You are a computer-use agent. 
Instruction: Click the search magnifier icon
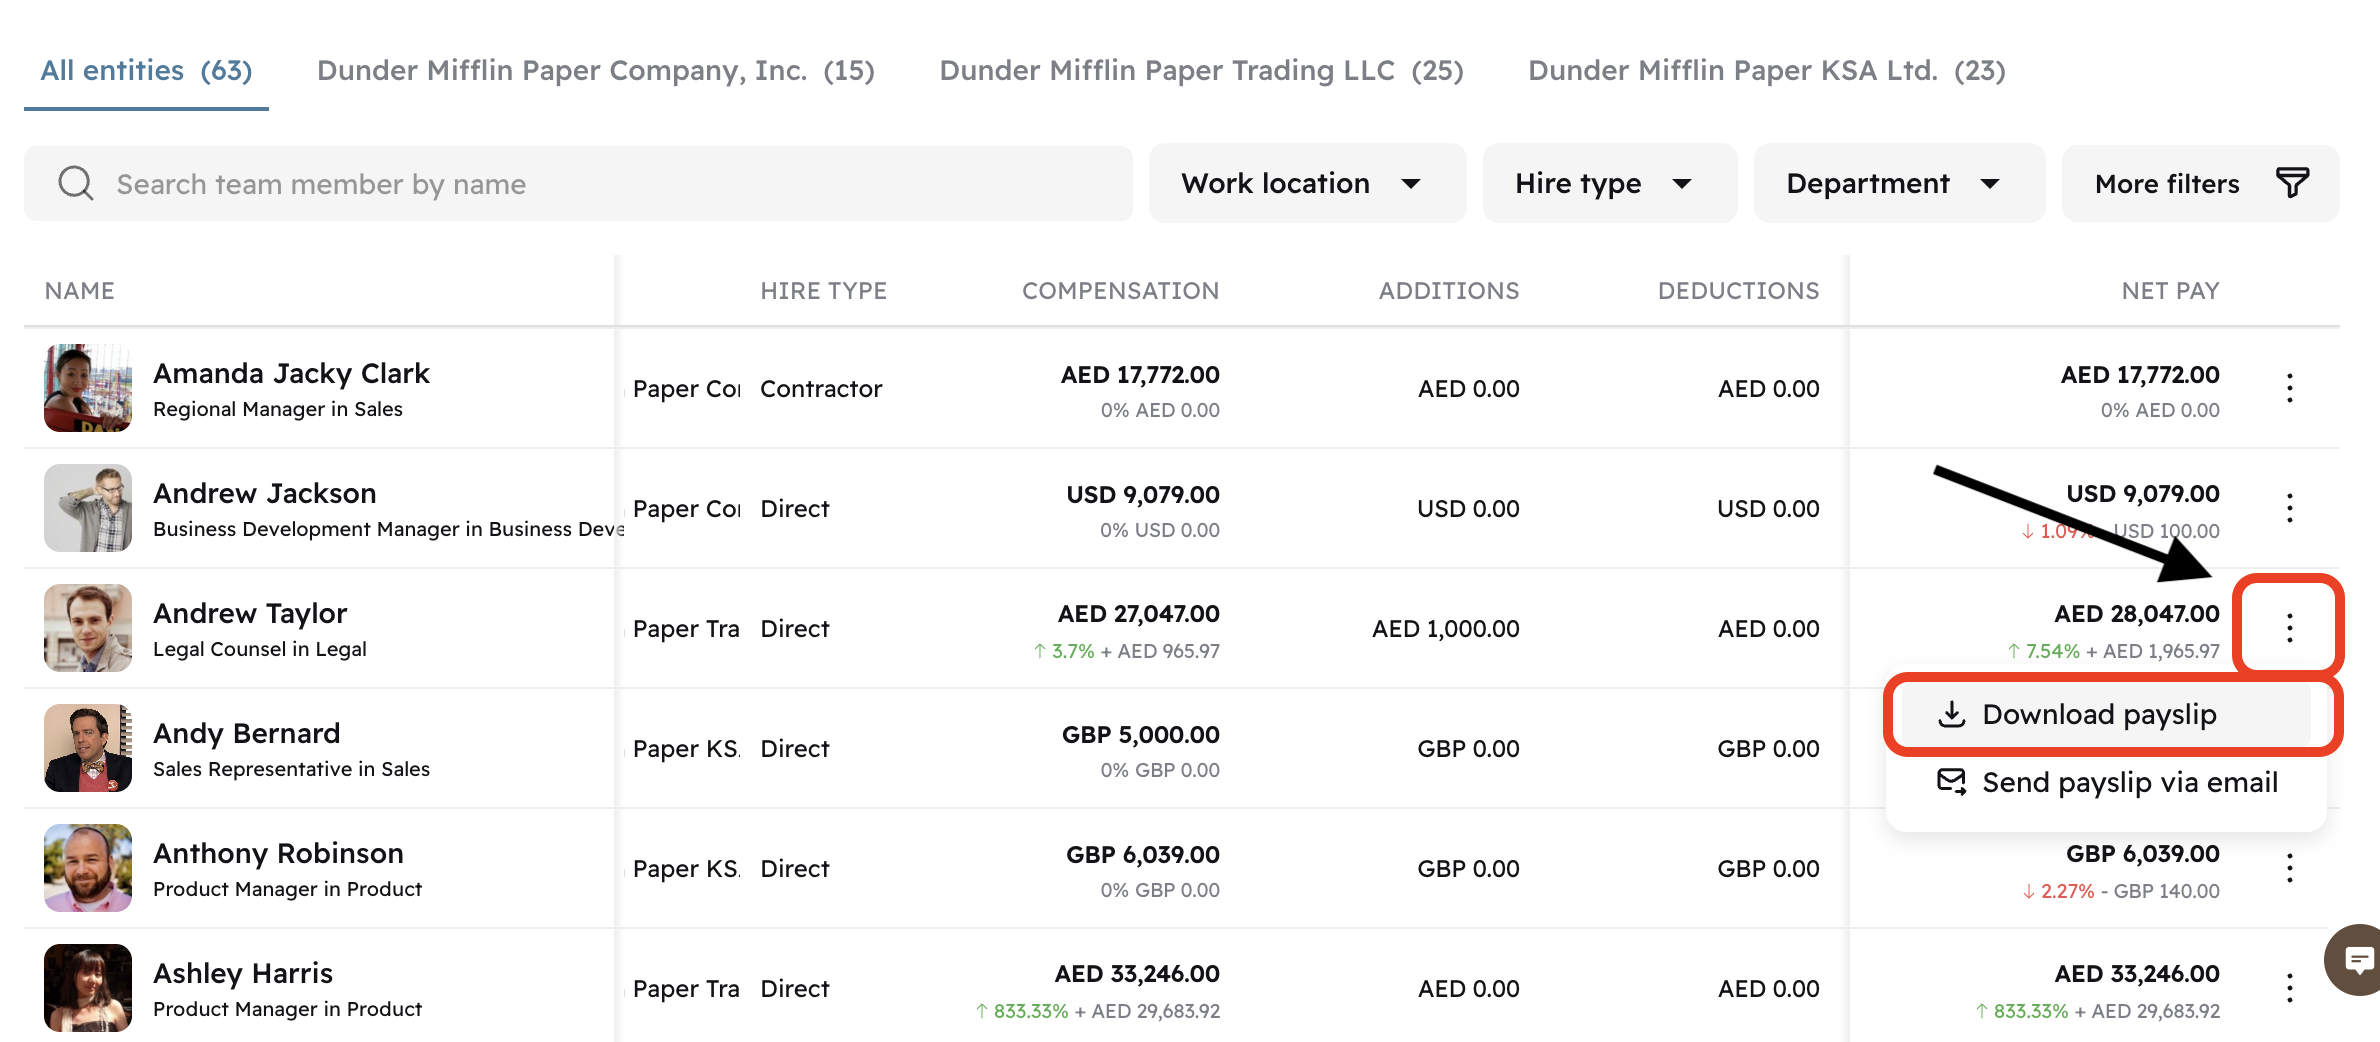tap(76, 184)
